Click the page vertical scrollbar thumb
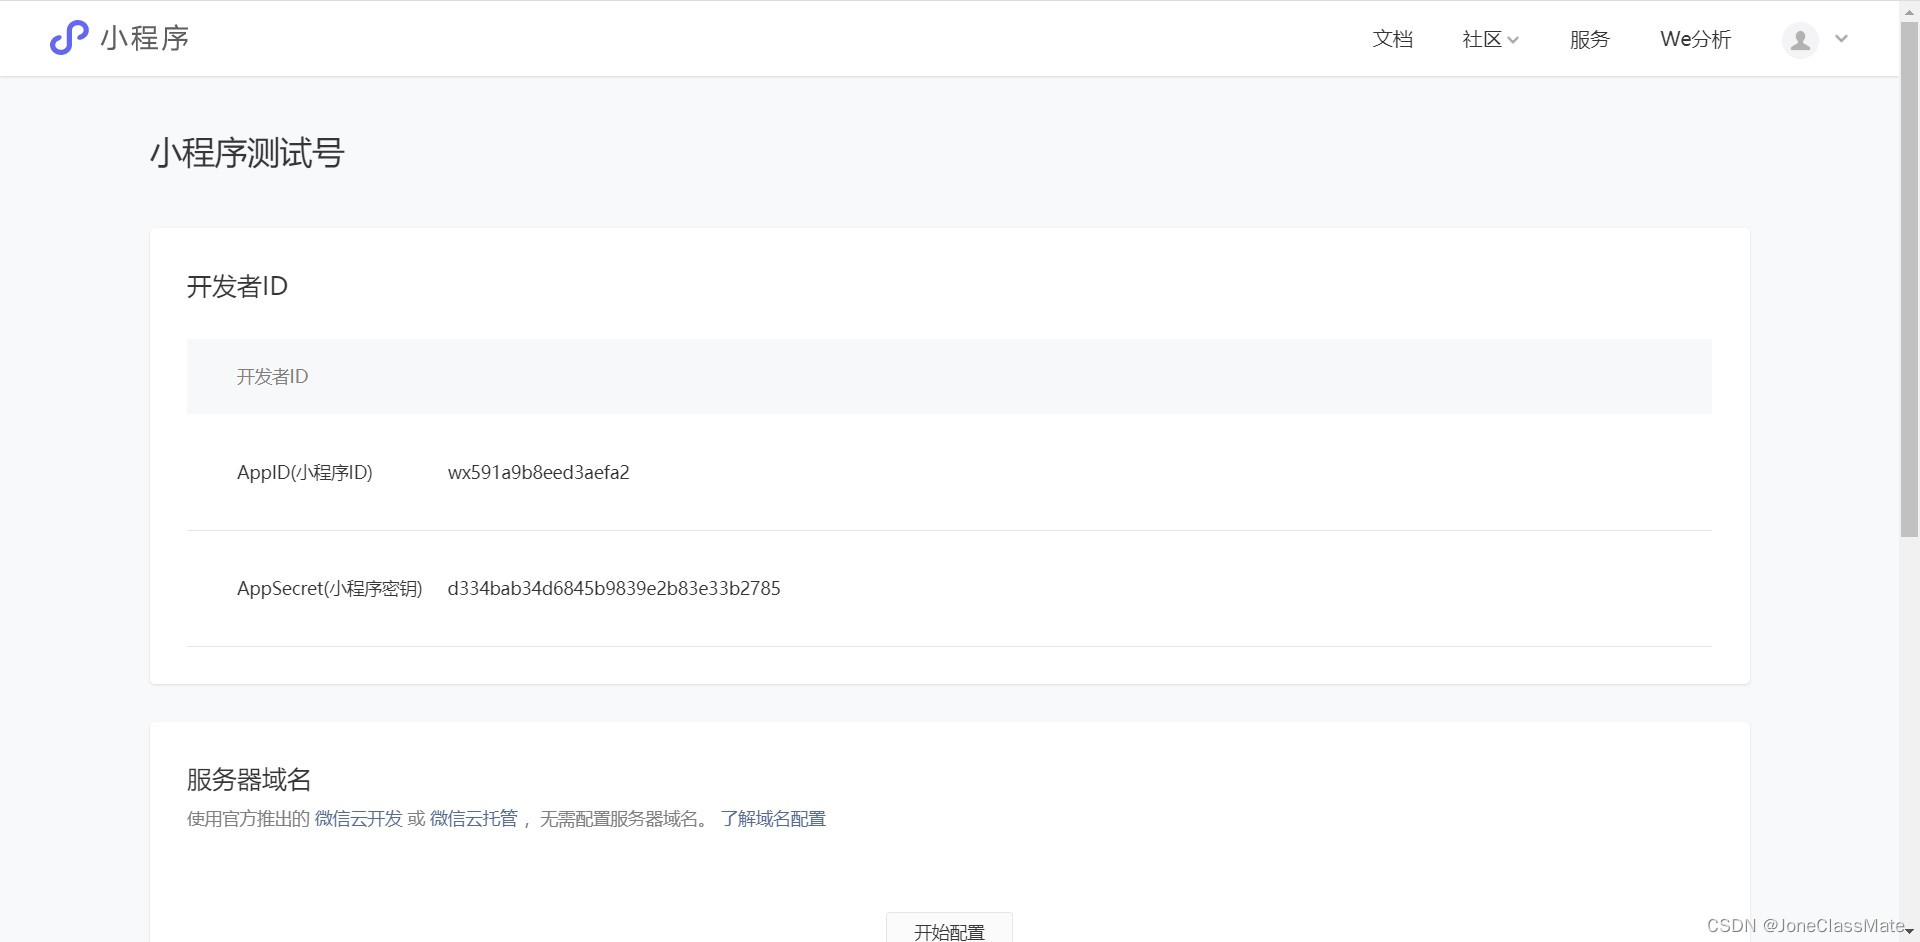The height and width of the screenshot is (942, 1920). coord(1909,280)
